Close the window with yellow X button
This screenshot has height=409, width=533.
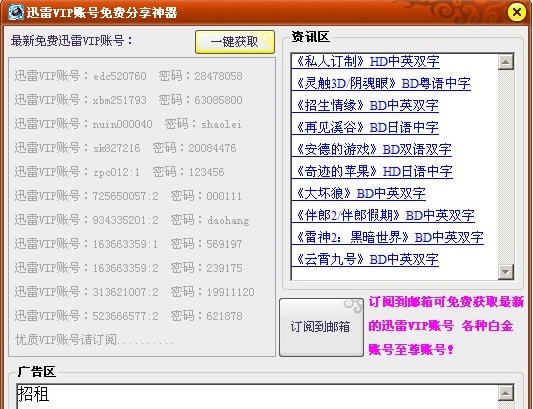[x=517, y=12]
